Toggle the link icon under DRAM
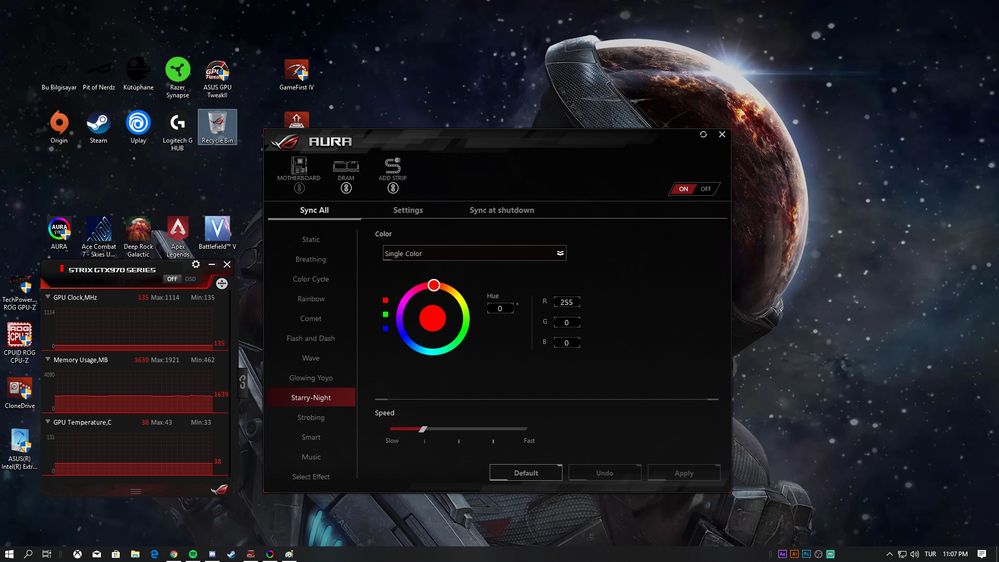The image size is (999, 562). [x=346, y=189]
